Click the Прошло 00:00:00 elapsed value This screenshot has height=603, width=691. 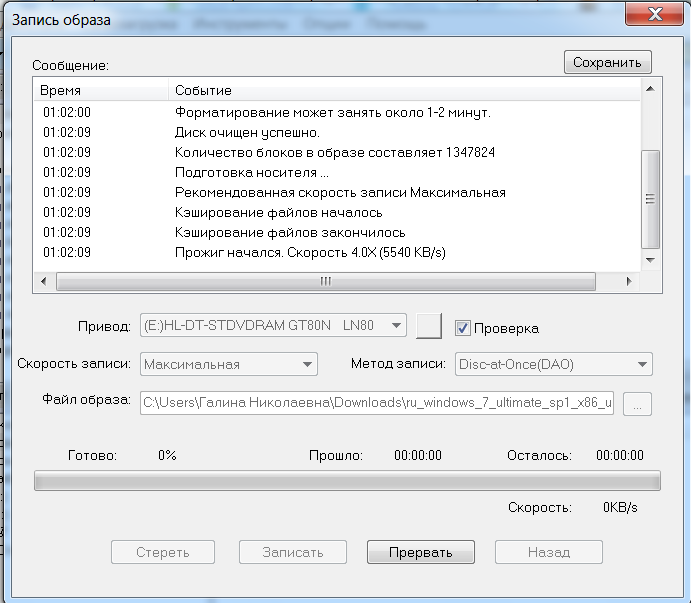click(x=418, y=455)
